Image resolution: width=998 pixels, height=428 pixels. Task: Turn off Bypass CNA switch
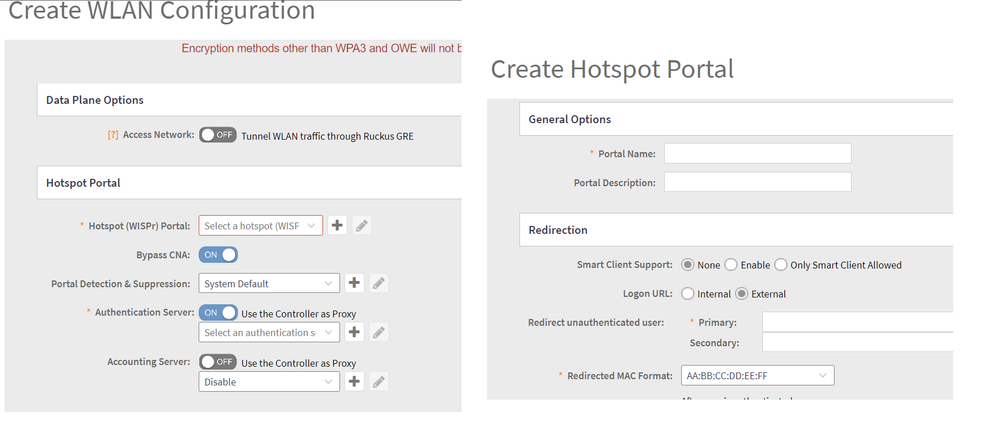pos(218,255)
